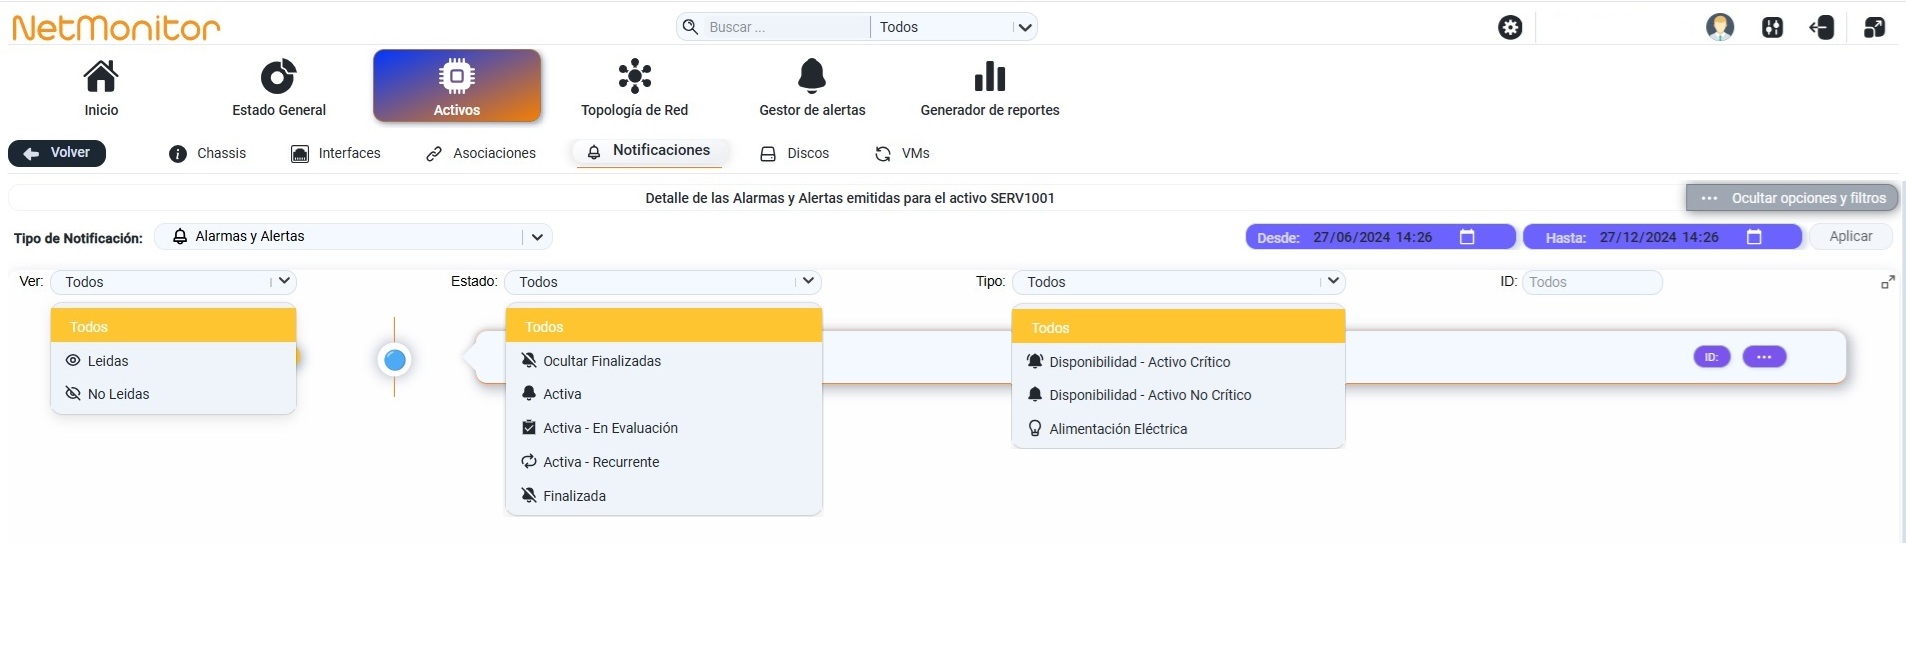The height and width of the screenshot is (648, 1906).
Task: Click the Desde date field
Action: pyautogui.click(x=1381, y=237)
